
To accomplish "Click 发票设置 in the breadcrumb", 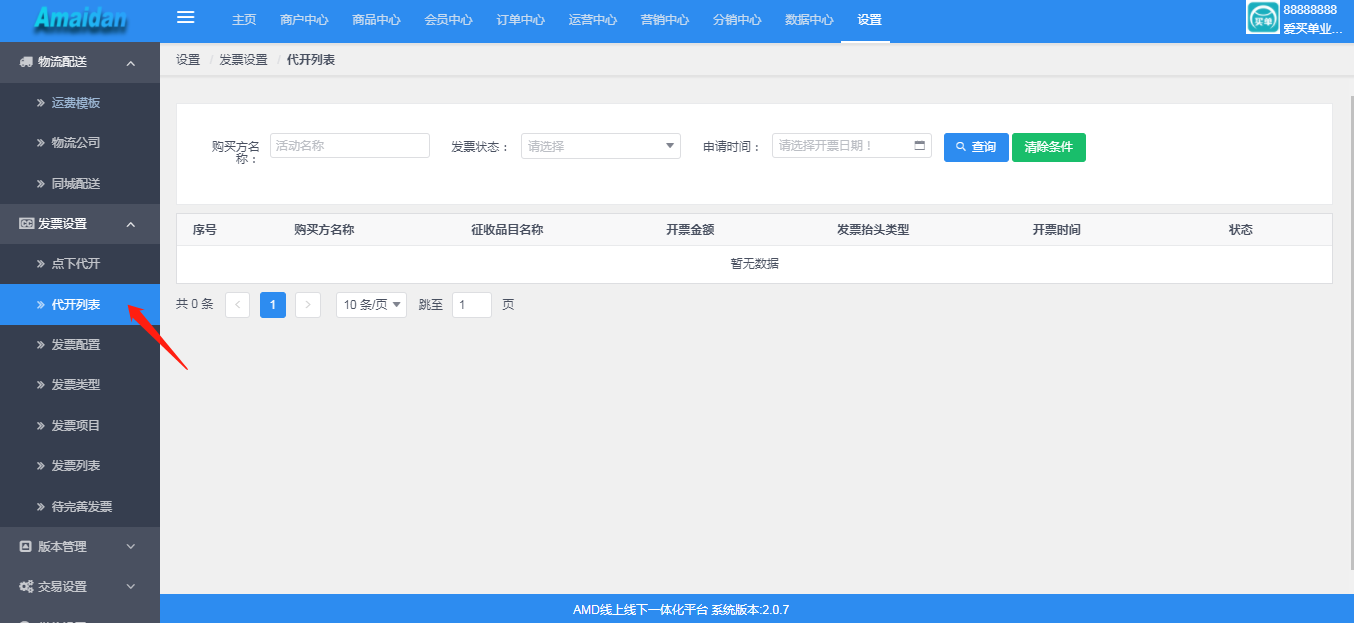I will coord(244,60).
